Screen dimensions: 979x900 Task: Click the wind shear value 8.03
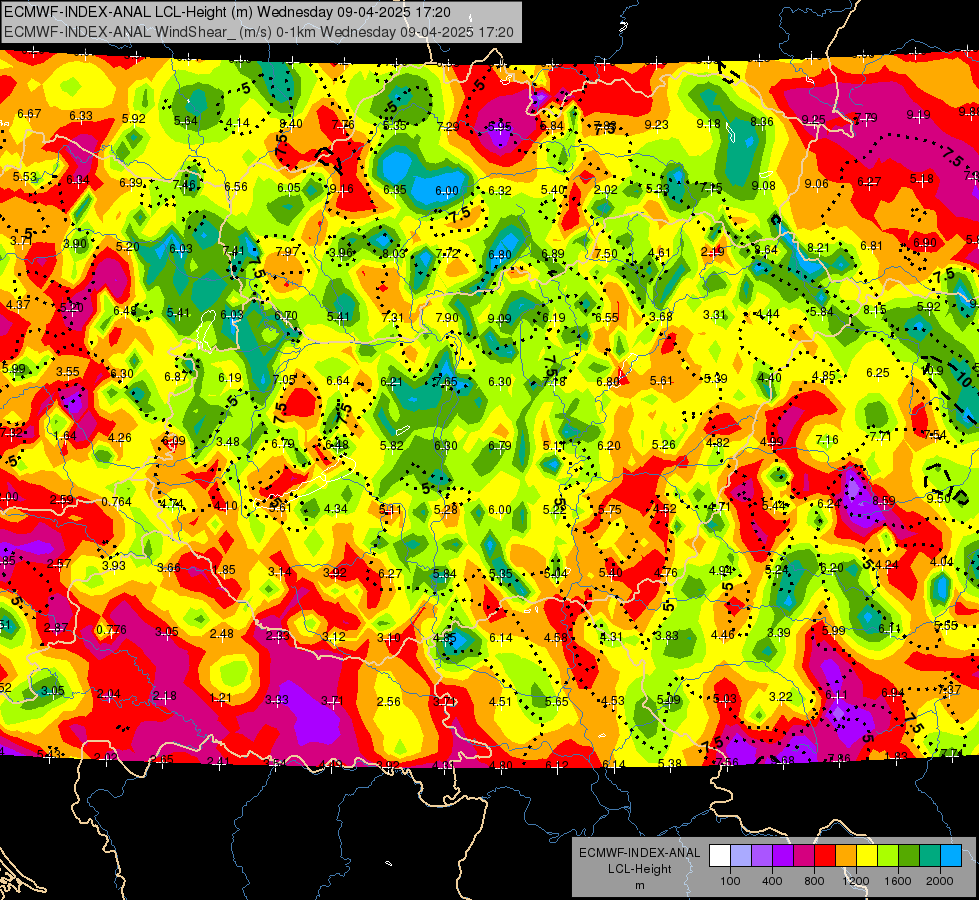point(394,253)
